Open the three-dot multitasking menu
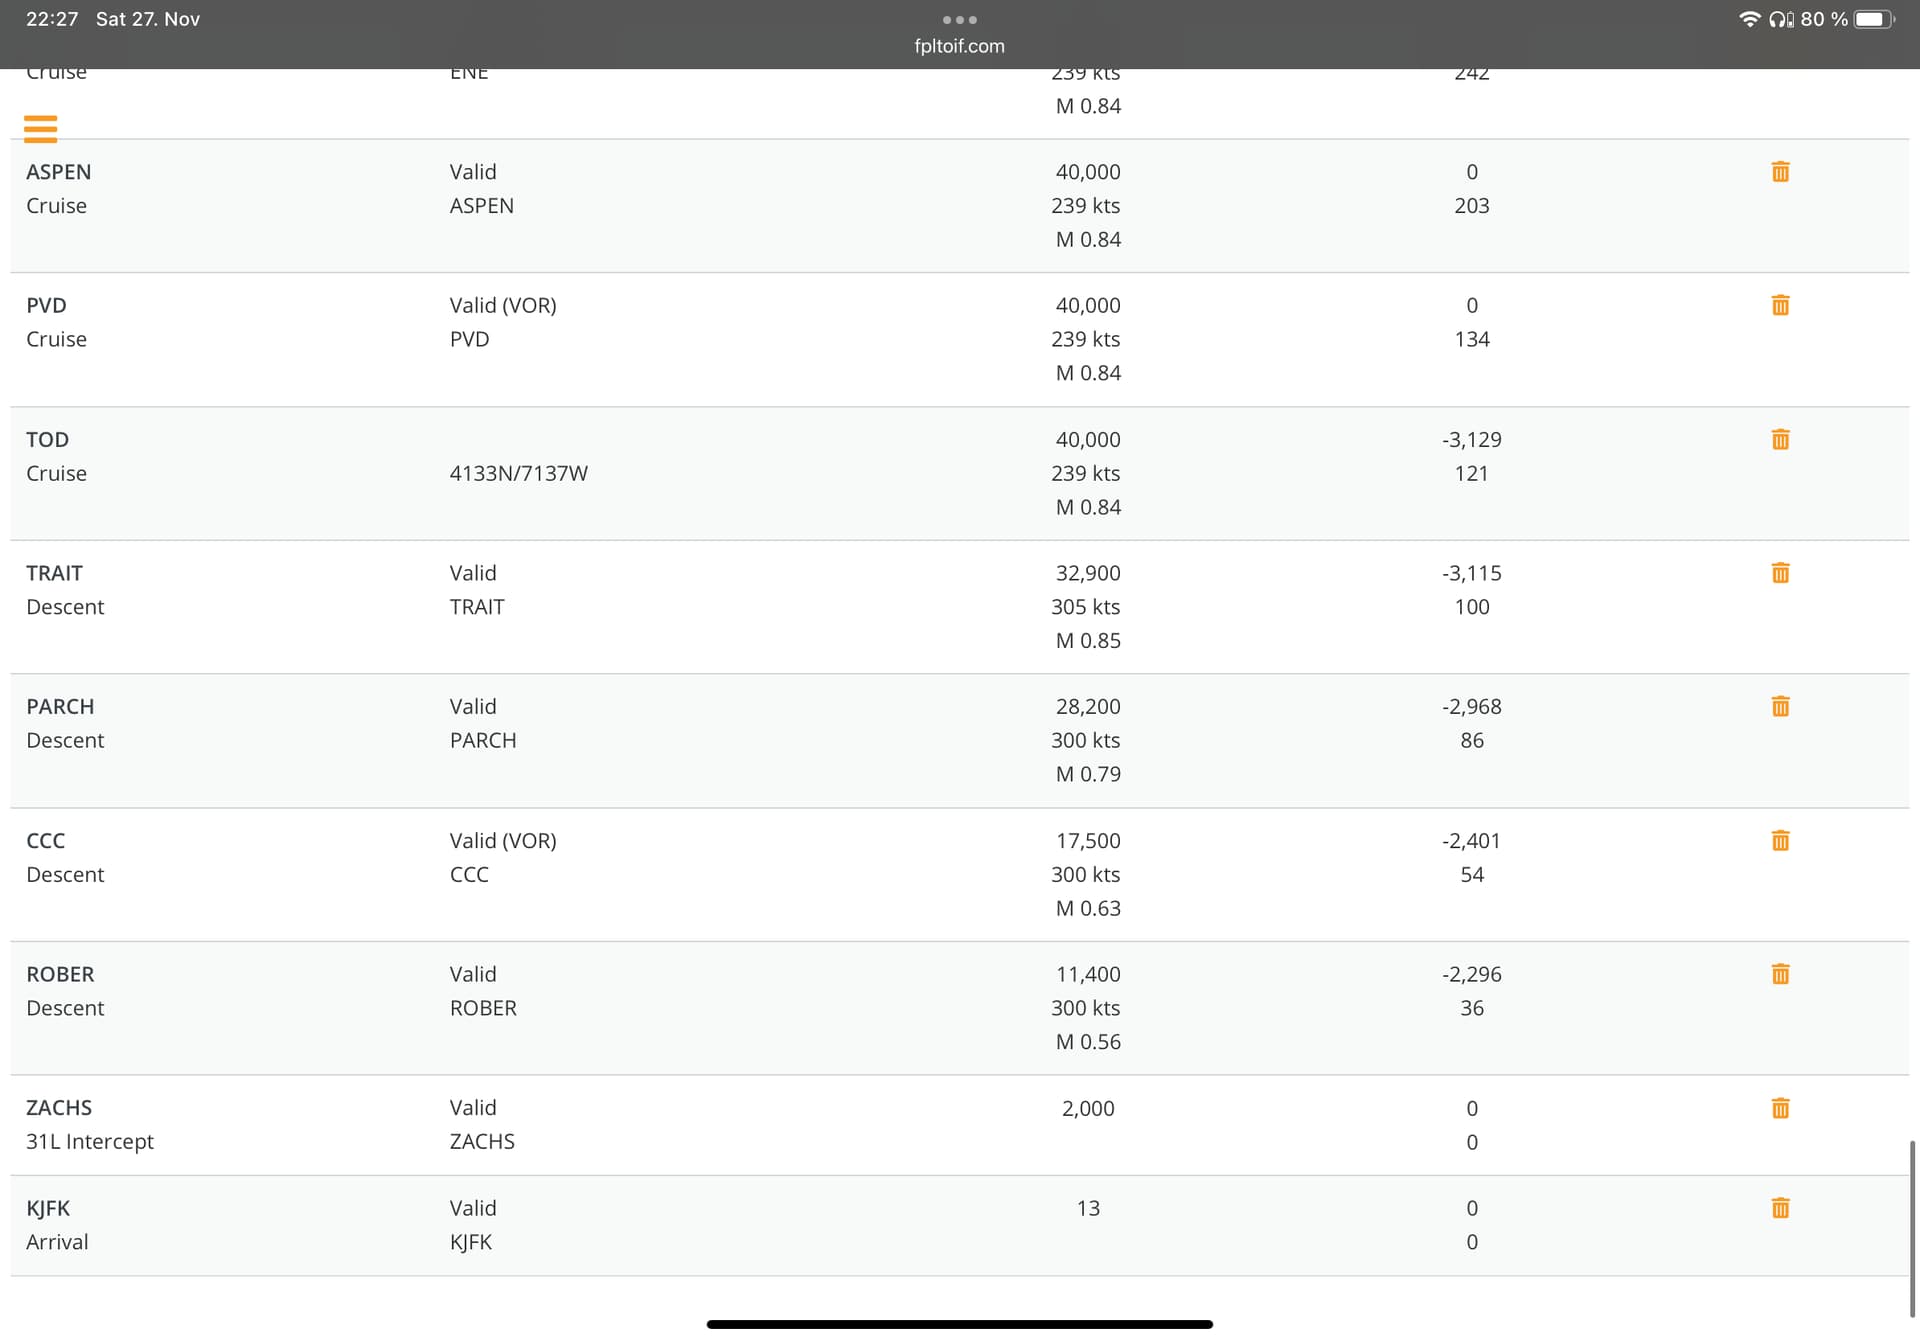This screenshot has width=1920, height=1341. [959, 20]
